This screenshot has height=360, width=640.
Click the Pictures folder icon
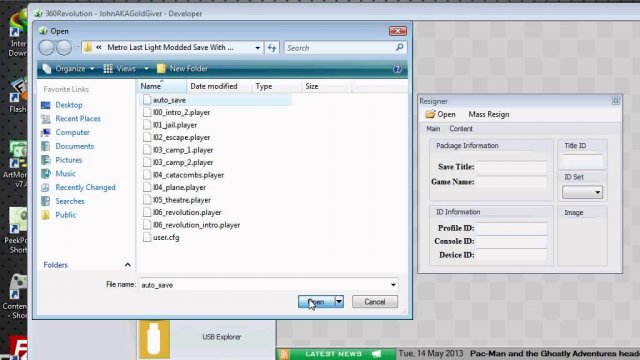46,160
